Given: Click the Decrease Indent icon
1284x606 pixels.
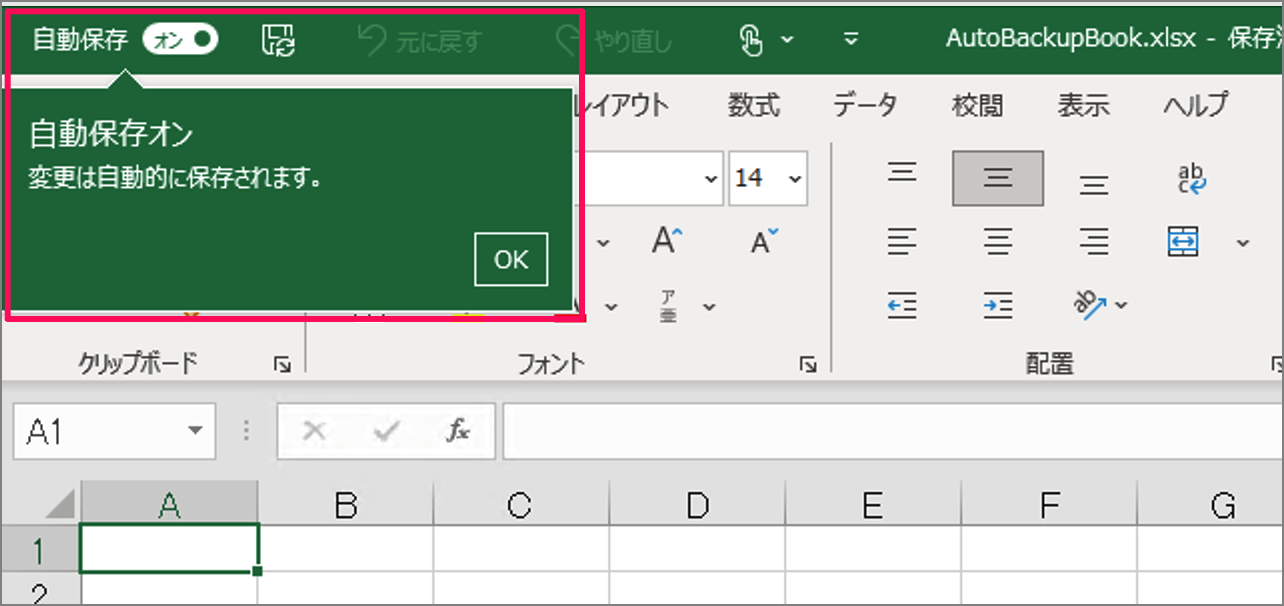Looking at the screenshot, I should pyautogui.click(x=901, y=305).
